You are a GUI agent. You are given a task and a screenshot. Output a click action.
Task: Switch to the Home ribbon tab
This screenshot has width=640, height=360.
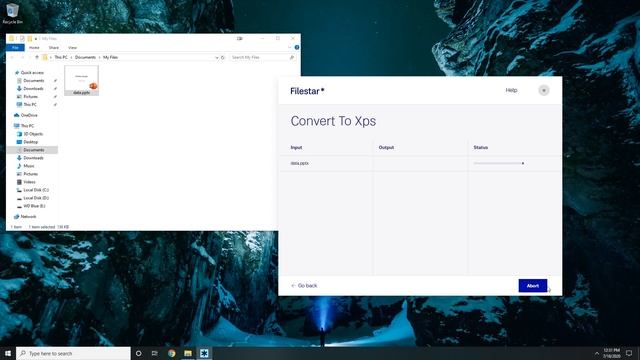tap(34, 48)
